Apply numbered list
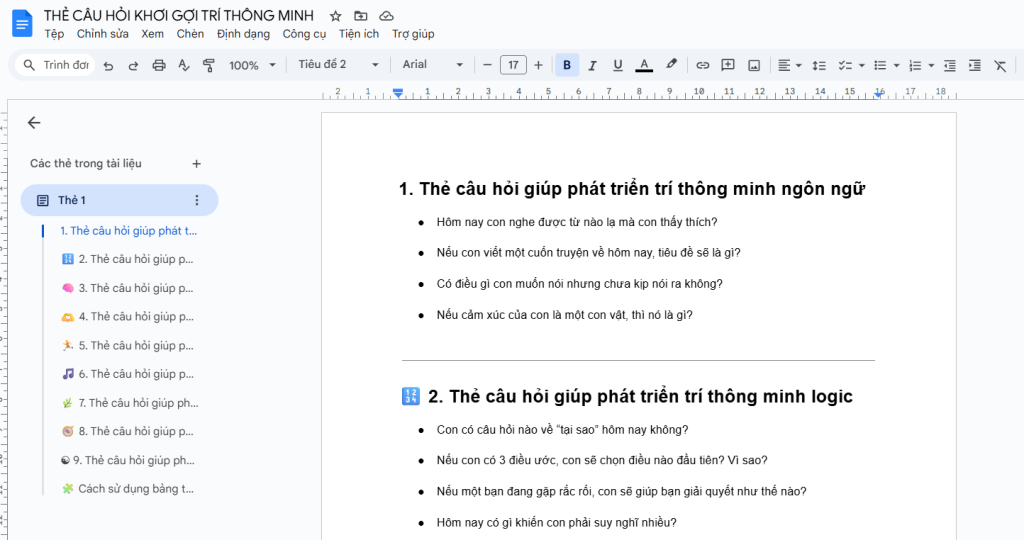1024x540 pixels. (915, 65)
